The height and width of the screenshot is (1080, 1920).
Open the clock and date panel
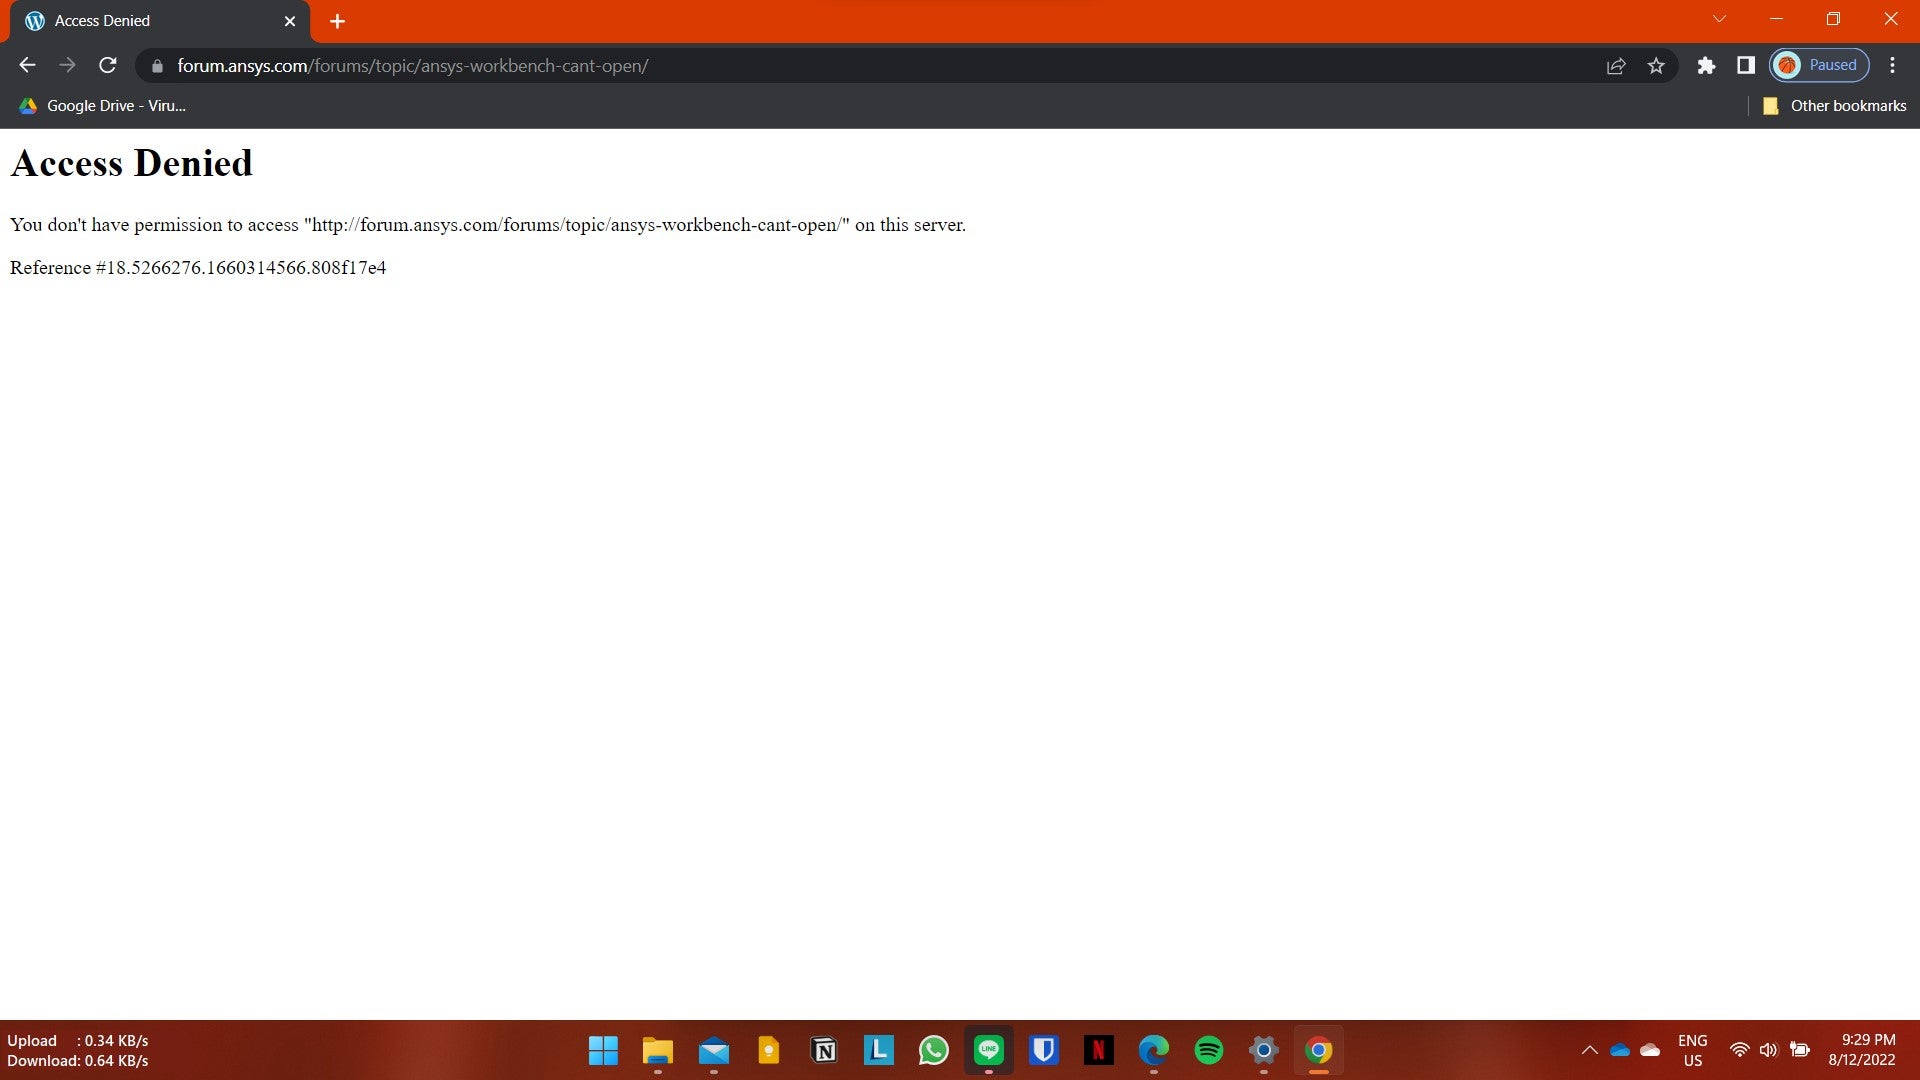(1862, 1050)
